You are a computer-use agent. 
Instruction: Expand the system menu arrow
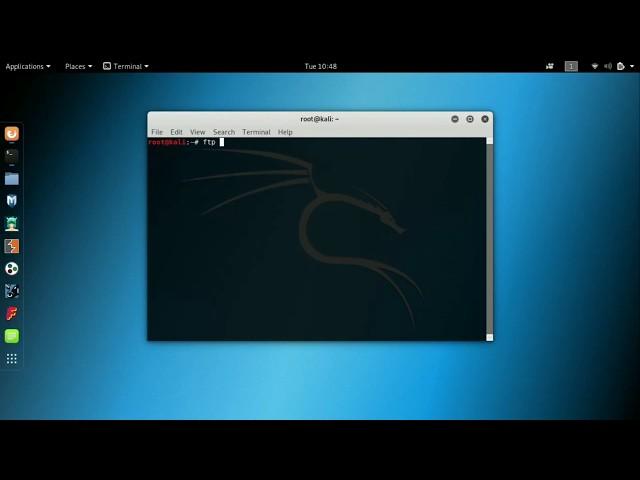click(x=632, y=66)
